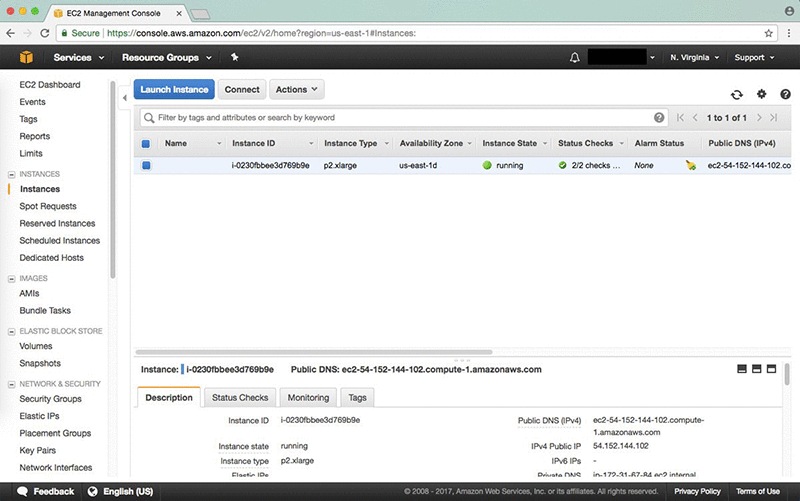Screen dimensions: 800x501
Task: Toggle the select-all instances checkbox
Action: (146, 144)
